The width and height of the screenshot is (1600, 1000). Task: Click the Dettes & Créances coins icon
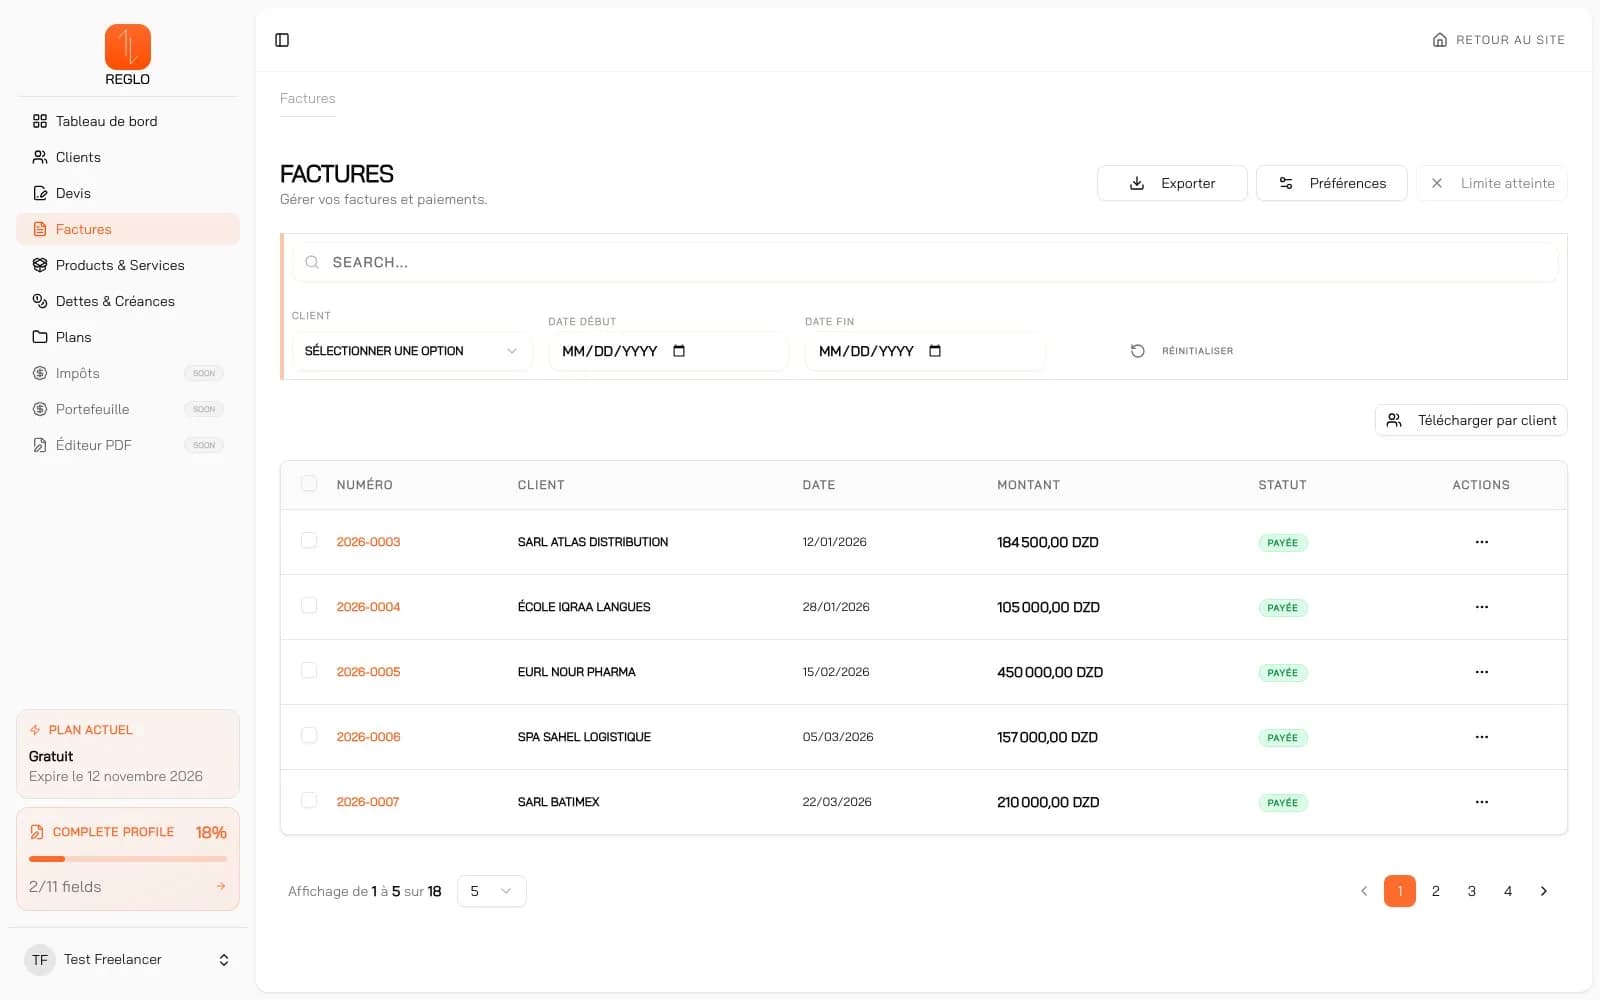click(40, 301)
